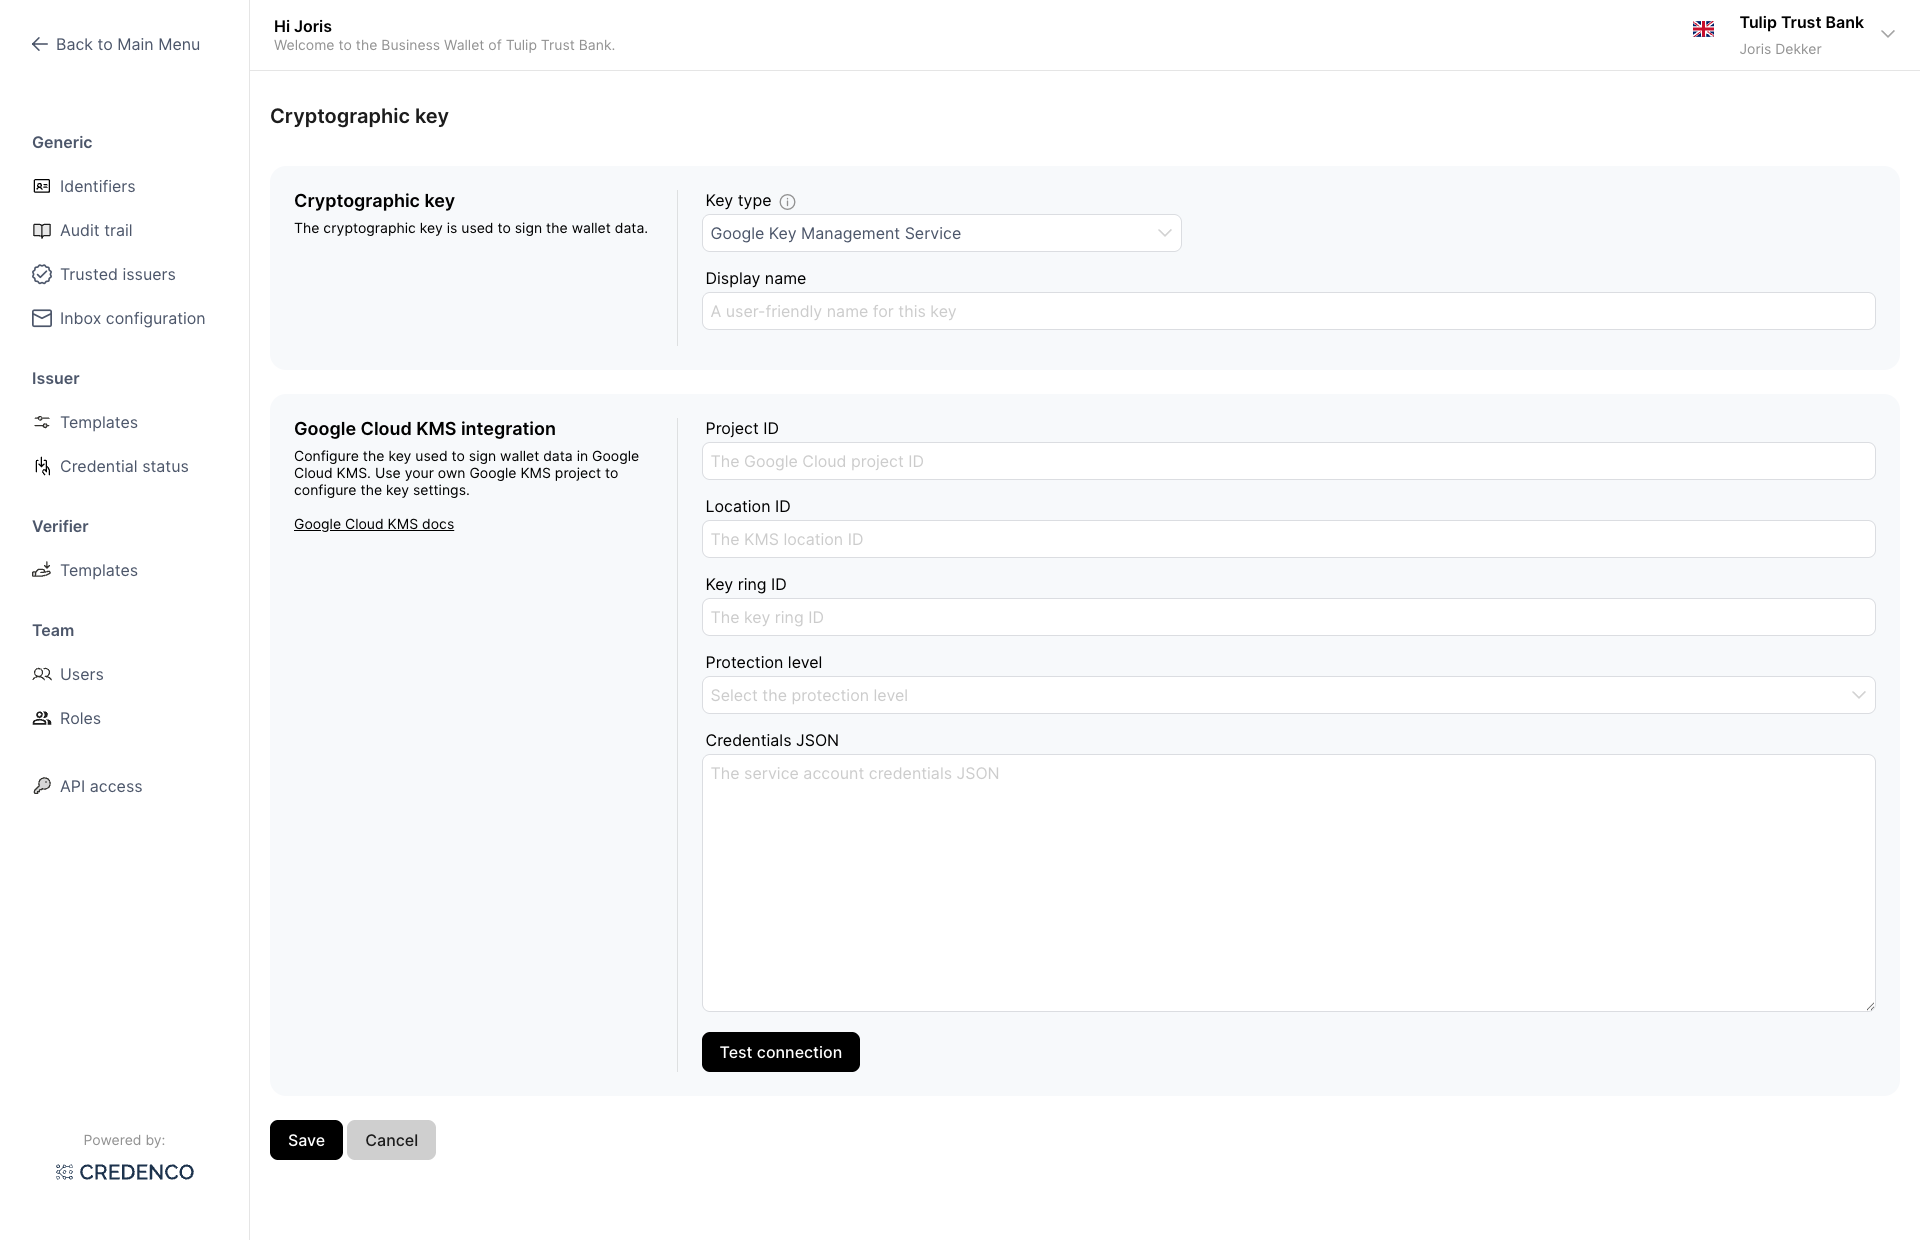Open the Google Cloud KMS docs link

374,524
